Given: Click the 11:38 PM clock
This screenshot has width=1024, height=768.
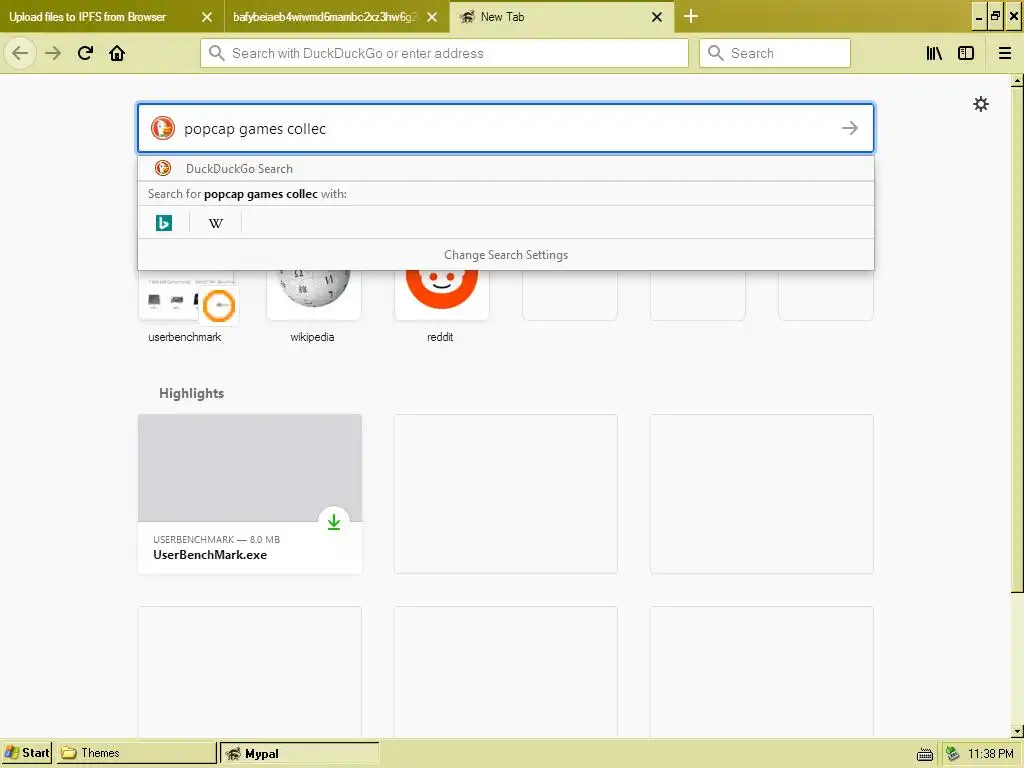Looking at the screenshot, I should (991, 754).
